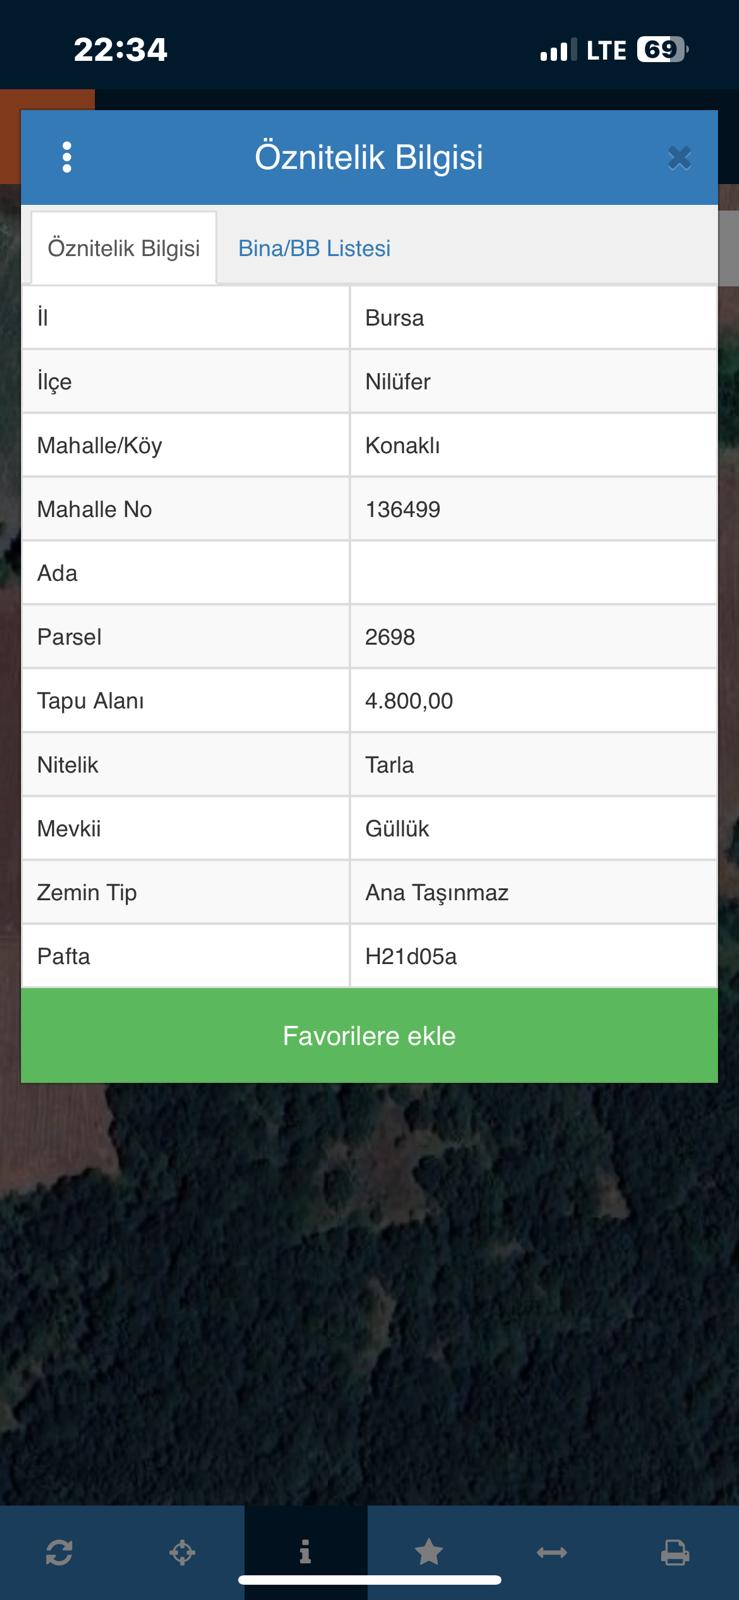Image resolution: width=739 pixels, height=1600 pixels.
Task: Tap the empty Ada value cell
Action: click(x=533, y=573)
